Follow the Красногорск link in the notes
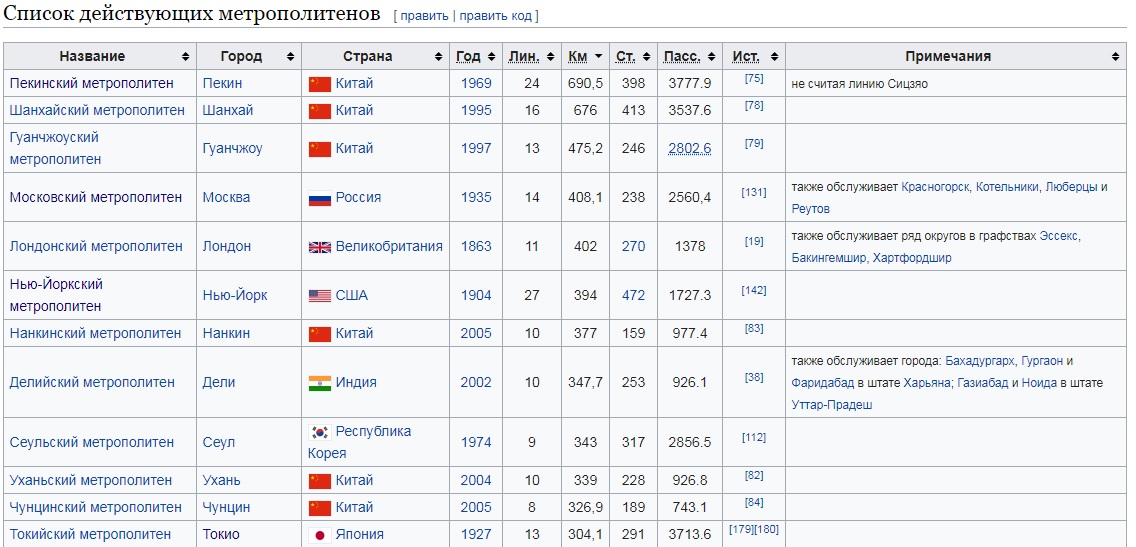 point(935,187)
